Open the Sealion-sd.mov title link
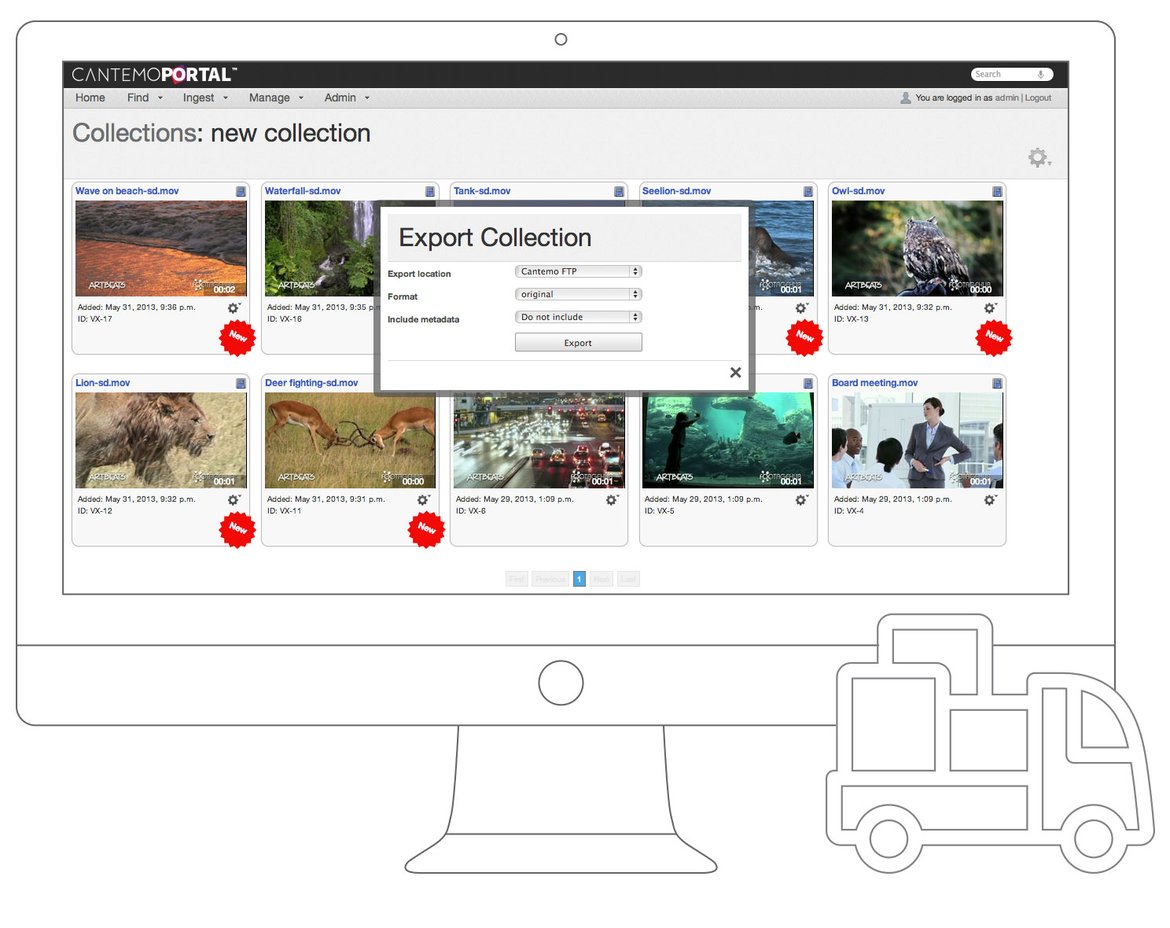 coord(676,191)
